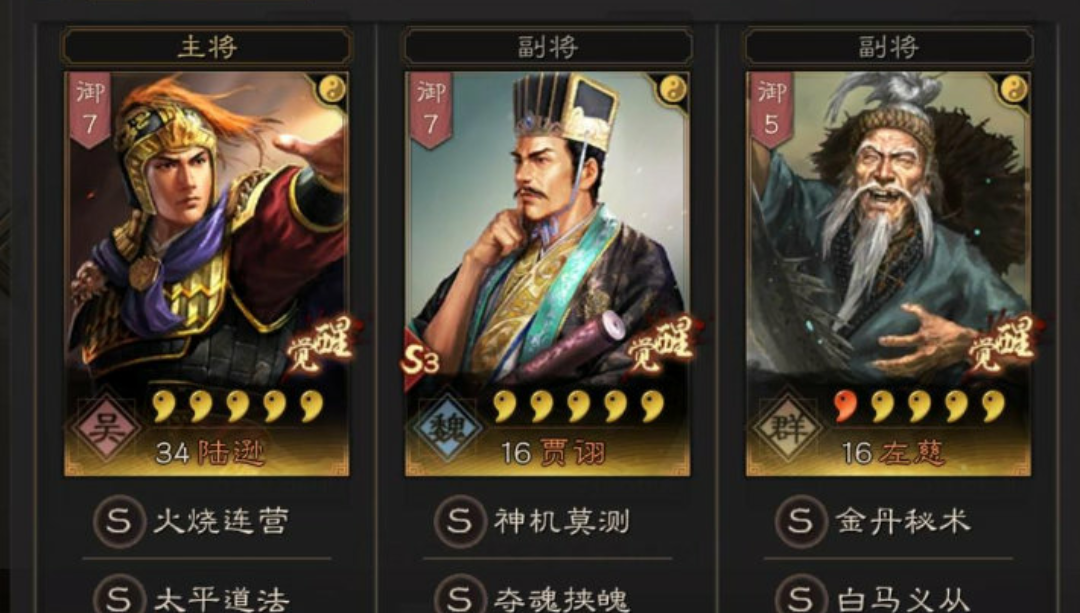Click the S3 season badge on 贾诩
1080x613 pixels.
click(420, 360)
